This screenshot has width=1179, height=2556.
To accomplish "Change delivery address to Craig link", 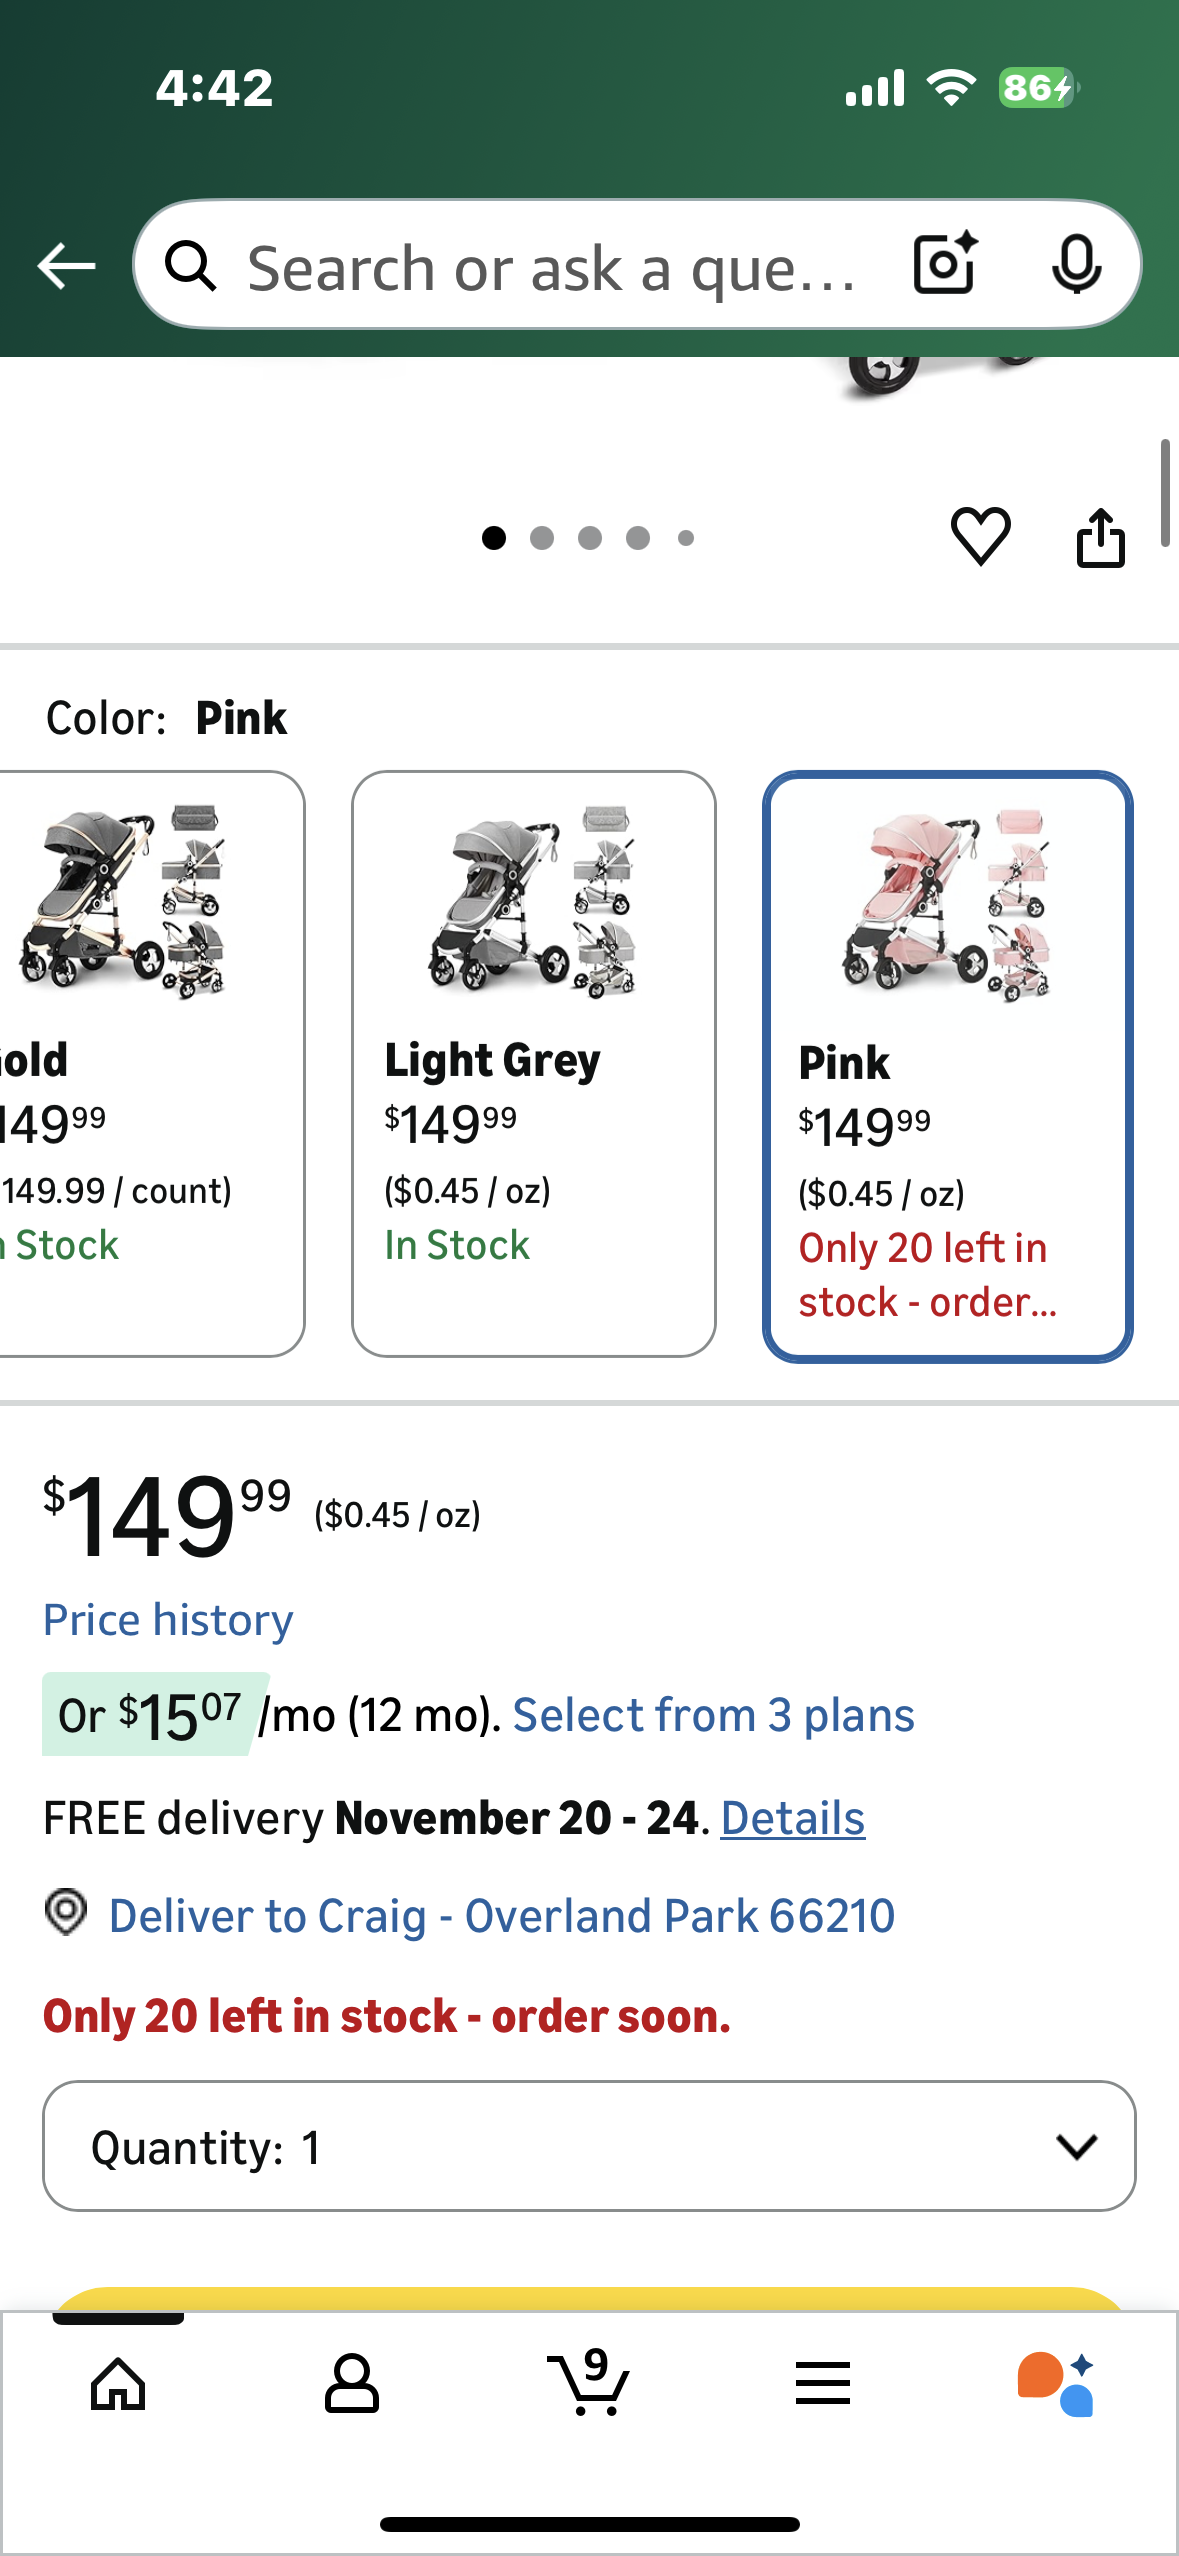I will pos(501,1916).
